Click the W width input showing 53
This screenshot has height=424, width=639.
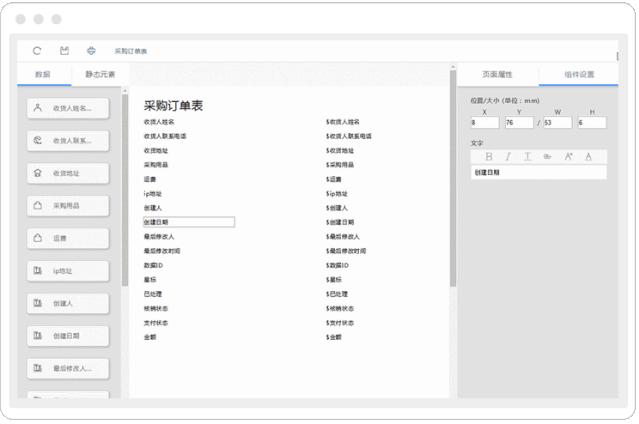[557, 122]
